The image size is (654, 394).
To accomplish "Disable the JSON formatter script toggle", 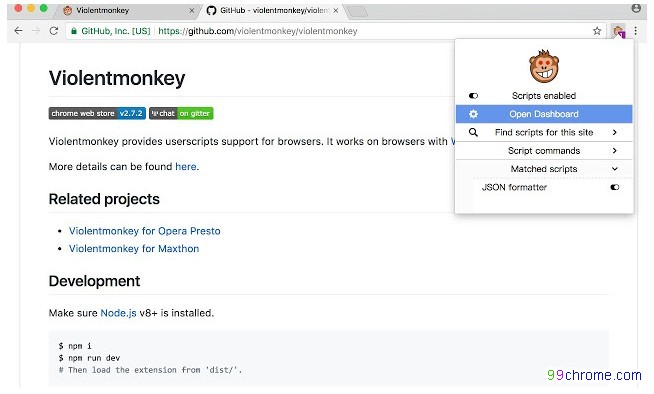I will click(614, 187).
